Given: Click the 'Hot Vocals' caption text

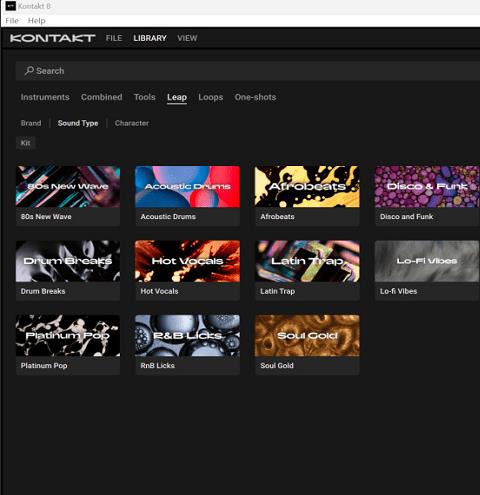Looking at the screenshot, I should [159, 291].
